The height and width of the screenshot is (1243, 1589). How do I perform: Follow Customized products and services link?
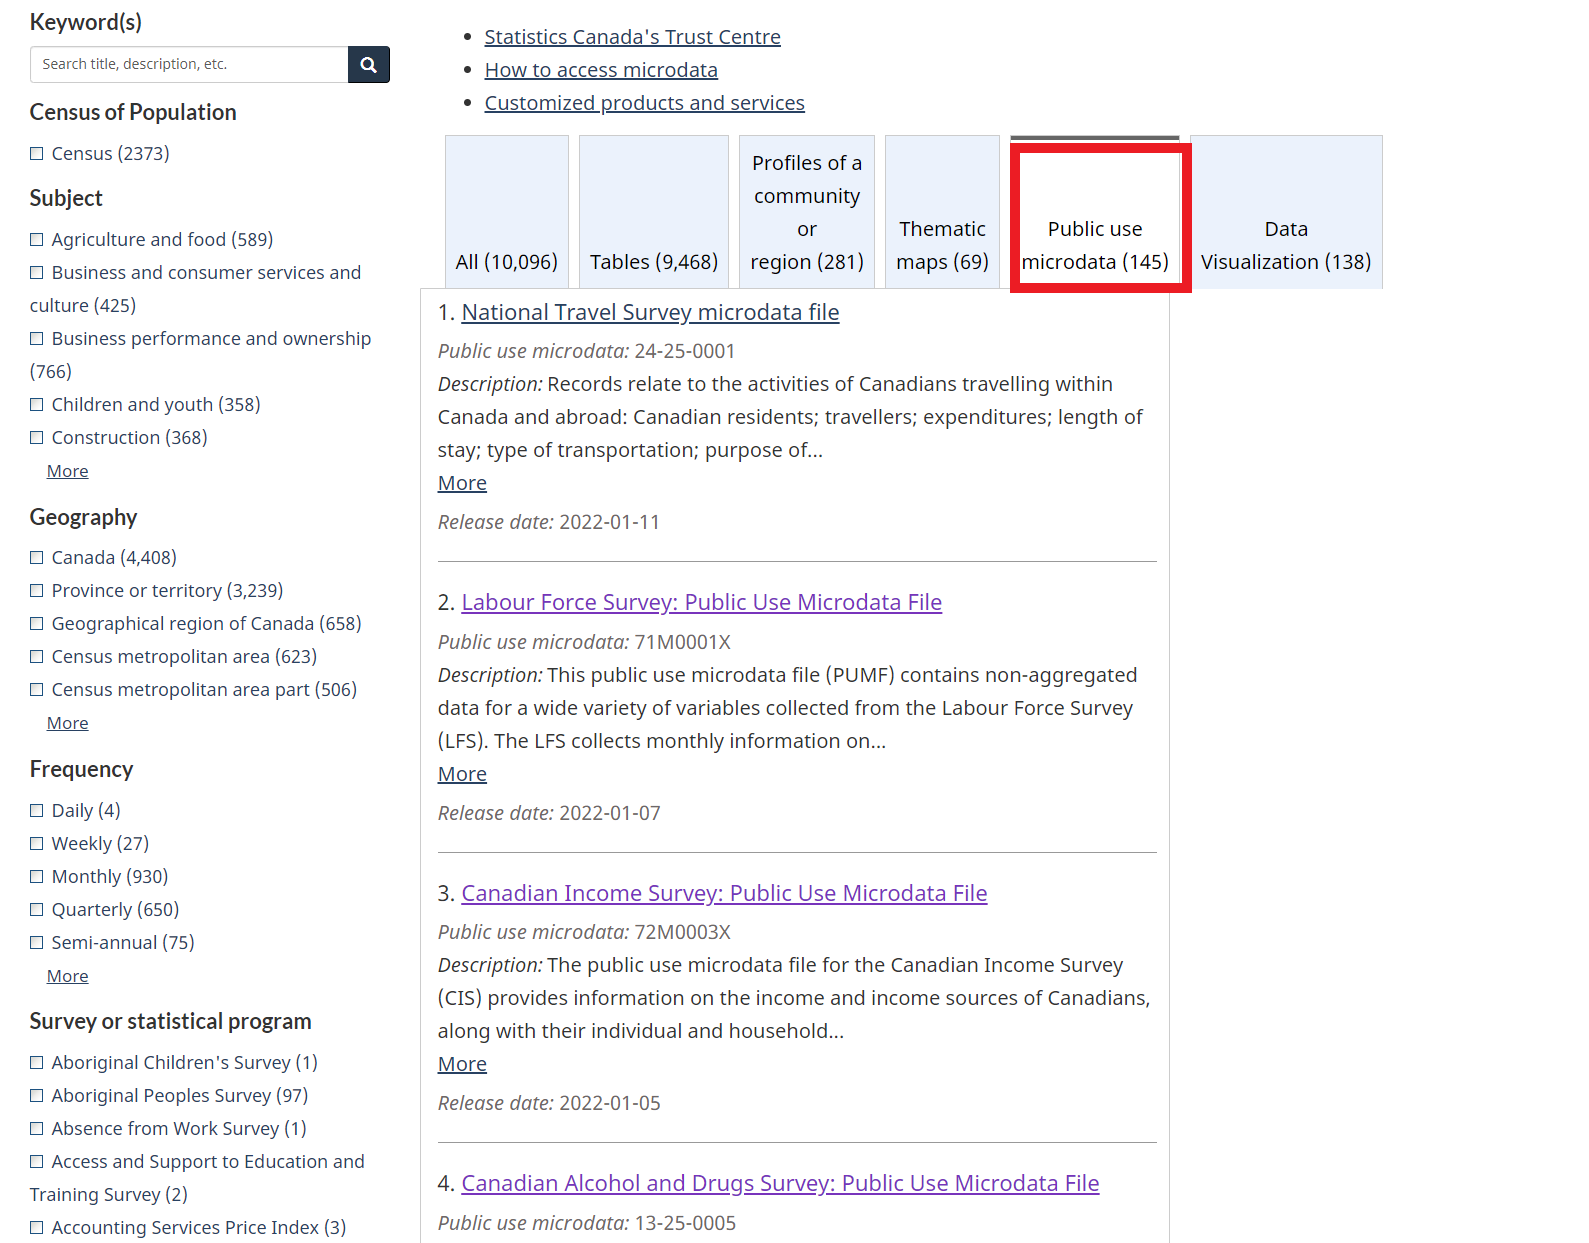click(x=644, y=103)
